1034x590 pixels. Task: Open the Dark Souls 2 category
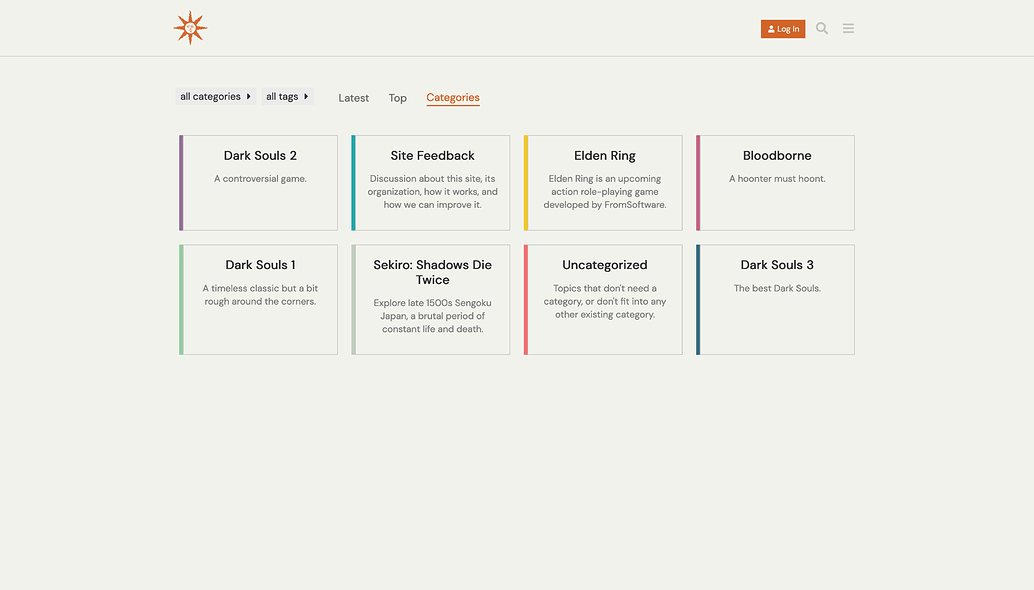pos(260,156)
